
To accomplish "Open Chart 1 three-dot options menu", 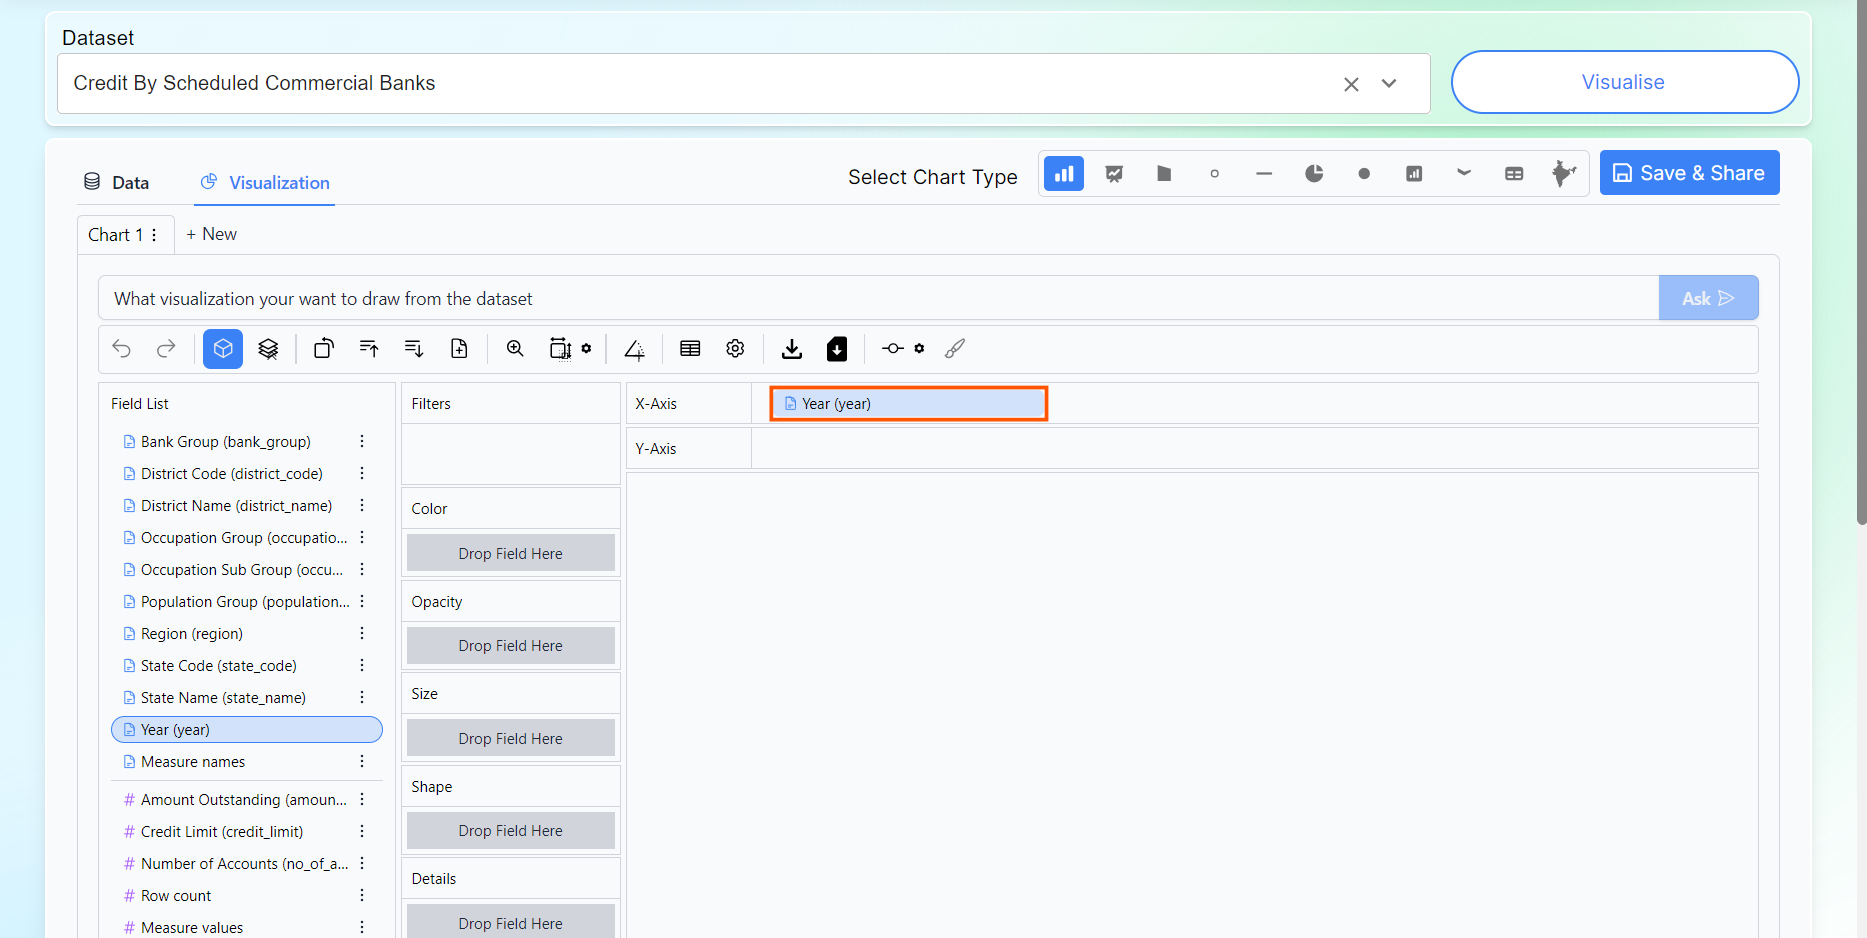I will tap(154, 235).
